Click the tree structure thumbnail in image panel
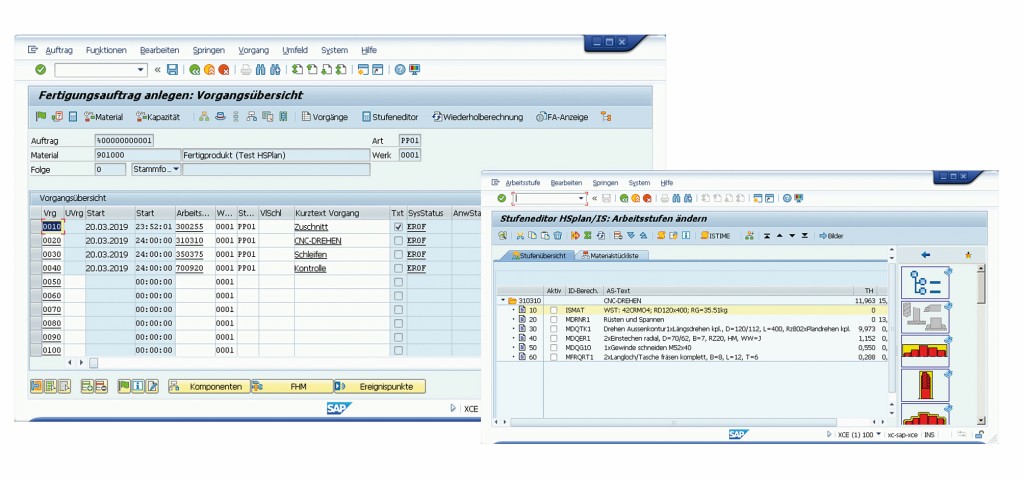The height and width of the screenshot is (479, 1024). 925,283
